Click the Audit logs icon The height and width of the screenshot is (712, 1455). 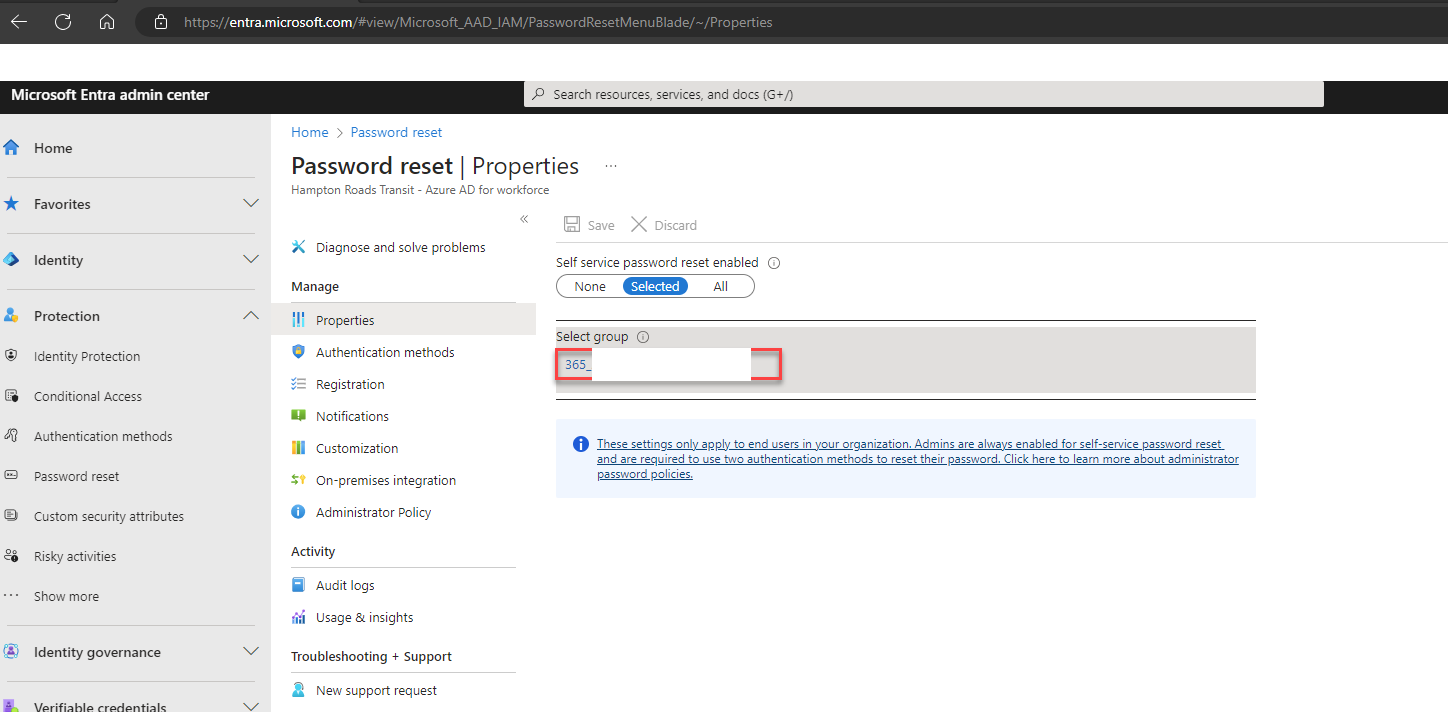pos(298,585)
